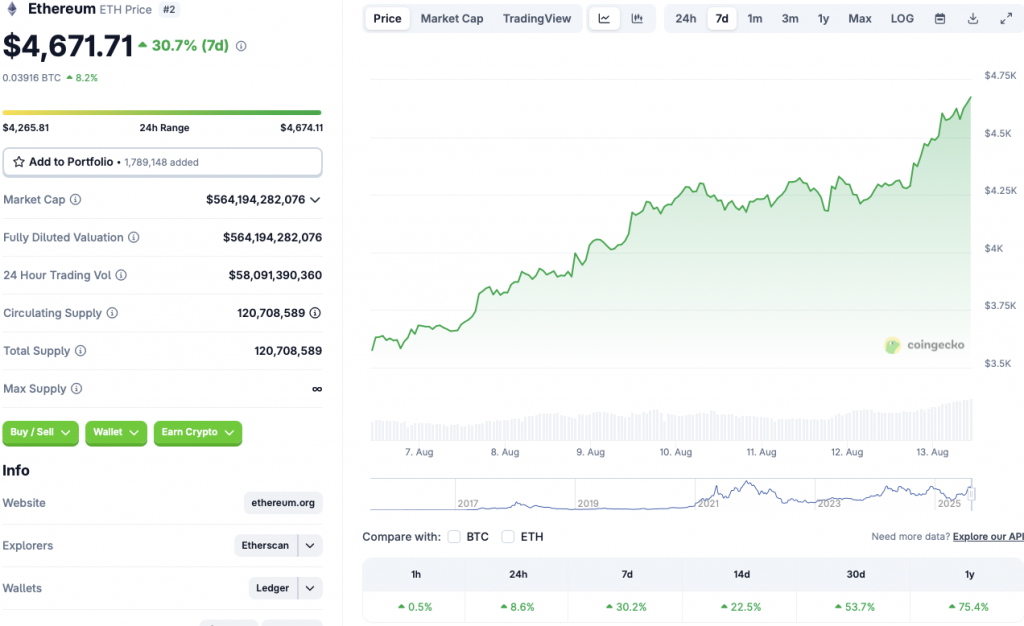Open the calendar date range picker
Screen dimensions: 1024x626
[940, 19]
